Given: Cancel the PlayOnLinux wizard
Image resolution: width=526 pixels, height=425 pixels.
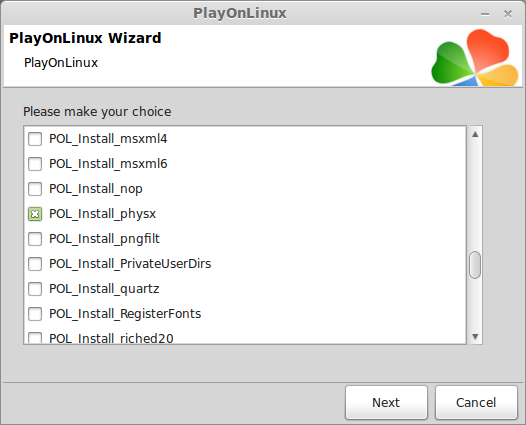Looking at the screenshot, I should point(476,403).
